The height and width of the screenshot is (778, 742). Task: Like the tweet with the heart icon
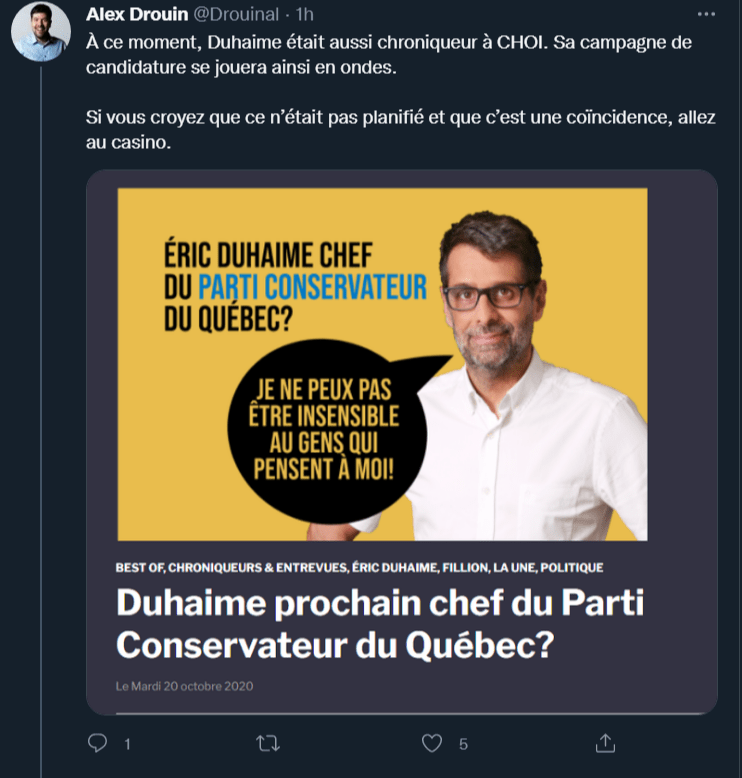432,743
